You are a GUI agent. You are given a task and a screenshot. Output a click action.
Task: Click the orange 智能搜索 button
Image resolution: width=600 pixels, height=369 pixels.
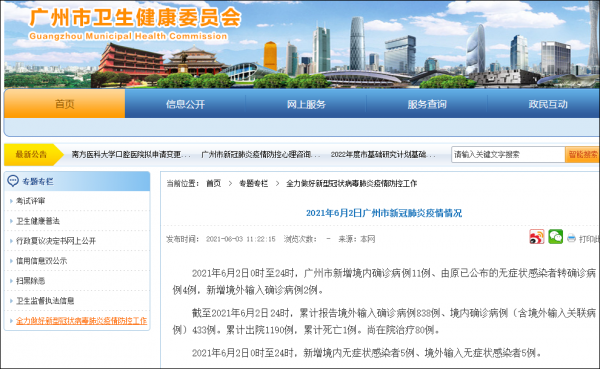(582, 155)
